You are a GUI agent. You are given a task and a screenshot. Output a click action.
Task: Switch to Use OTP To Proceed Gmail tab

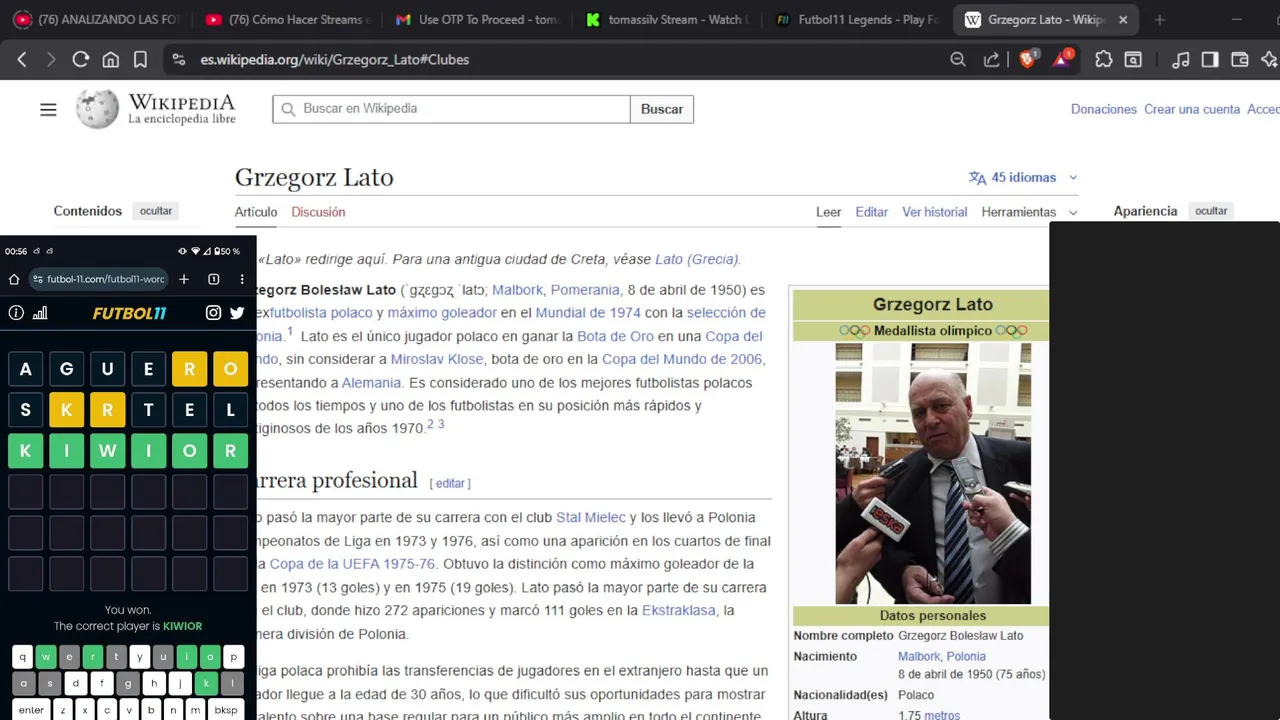(x=476, y=19)
